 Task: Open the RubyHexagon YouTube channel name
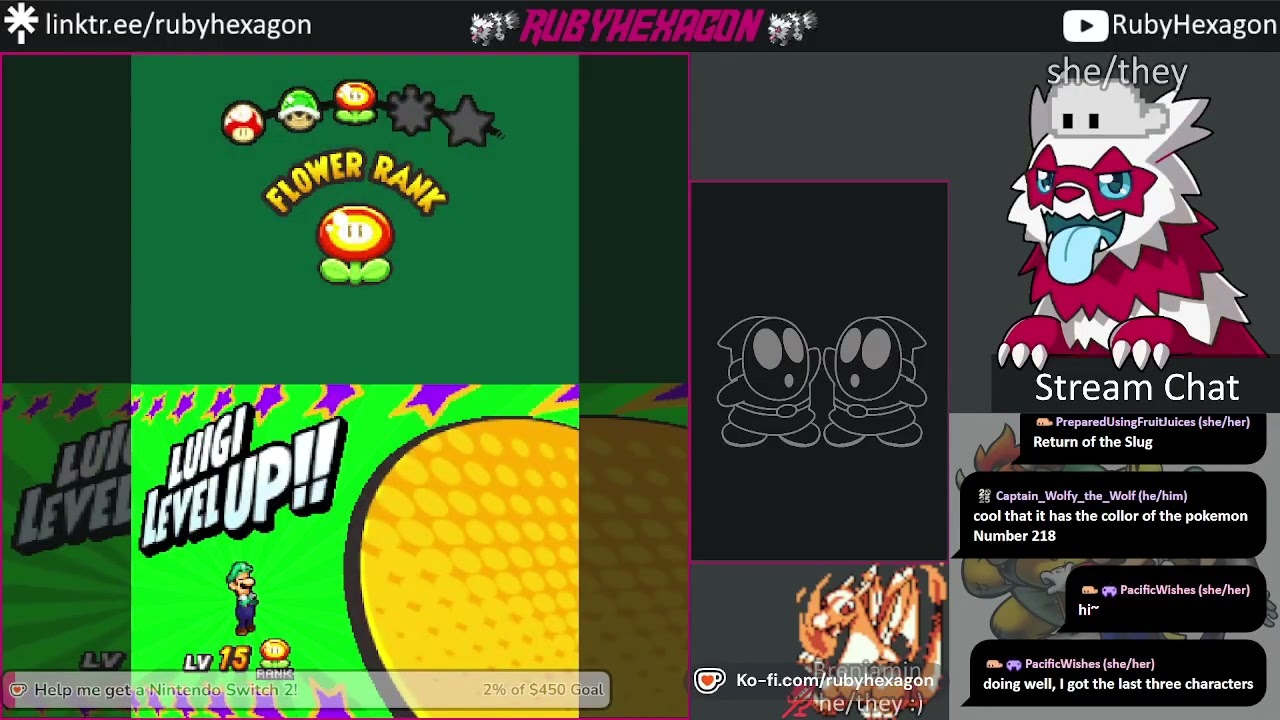pos(1193,25)
